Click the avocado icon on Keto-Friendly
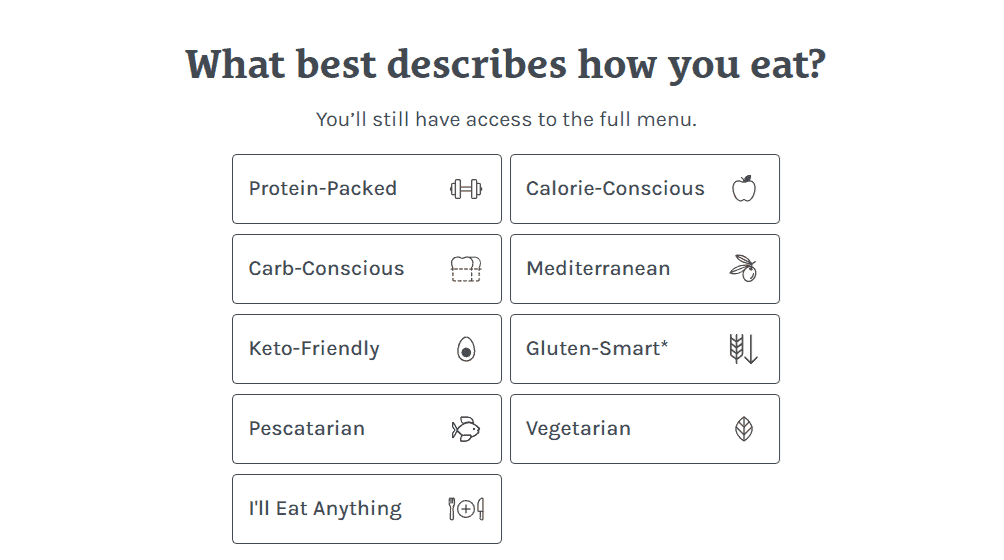This screenshot has height=560, width=1004. 466,349
